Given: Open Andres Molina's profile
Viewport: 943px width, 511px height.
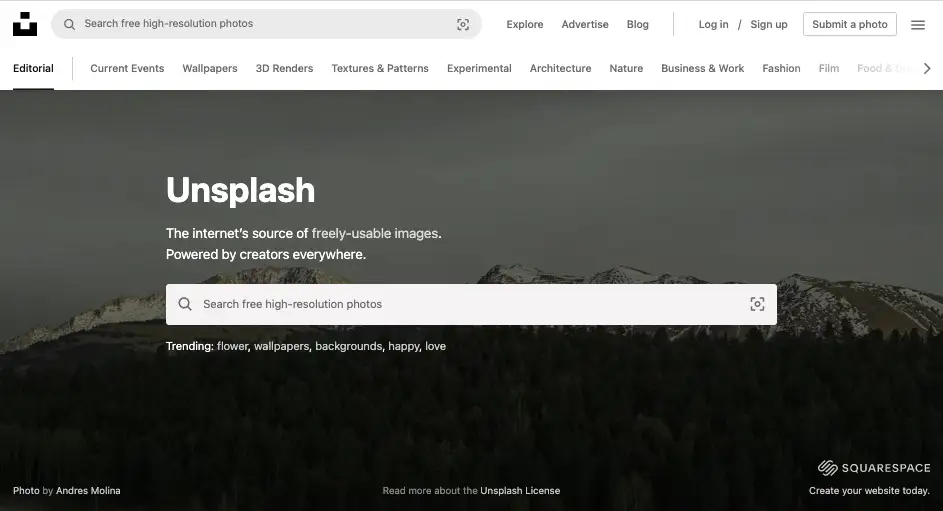Looking at the screenshot, I should 88,491.
